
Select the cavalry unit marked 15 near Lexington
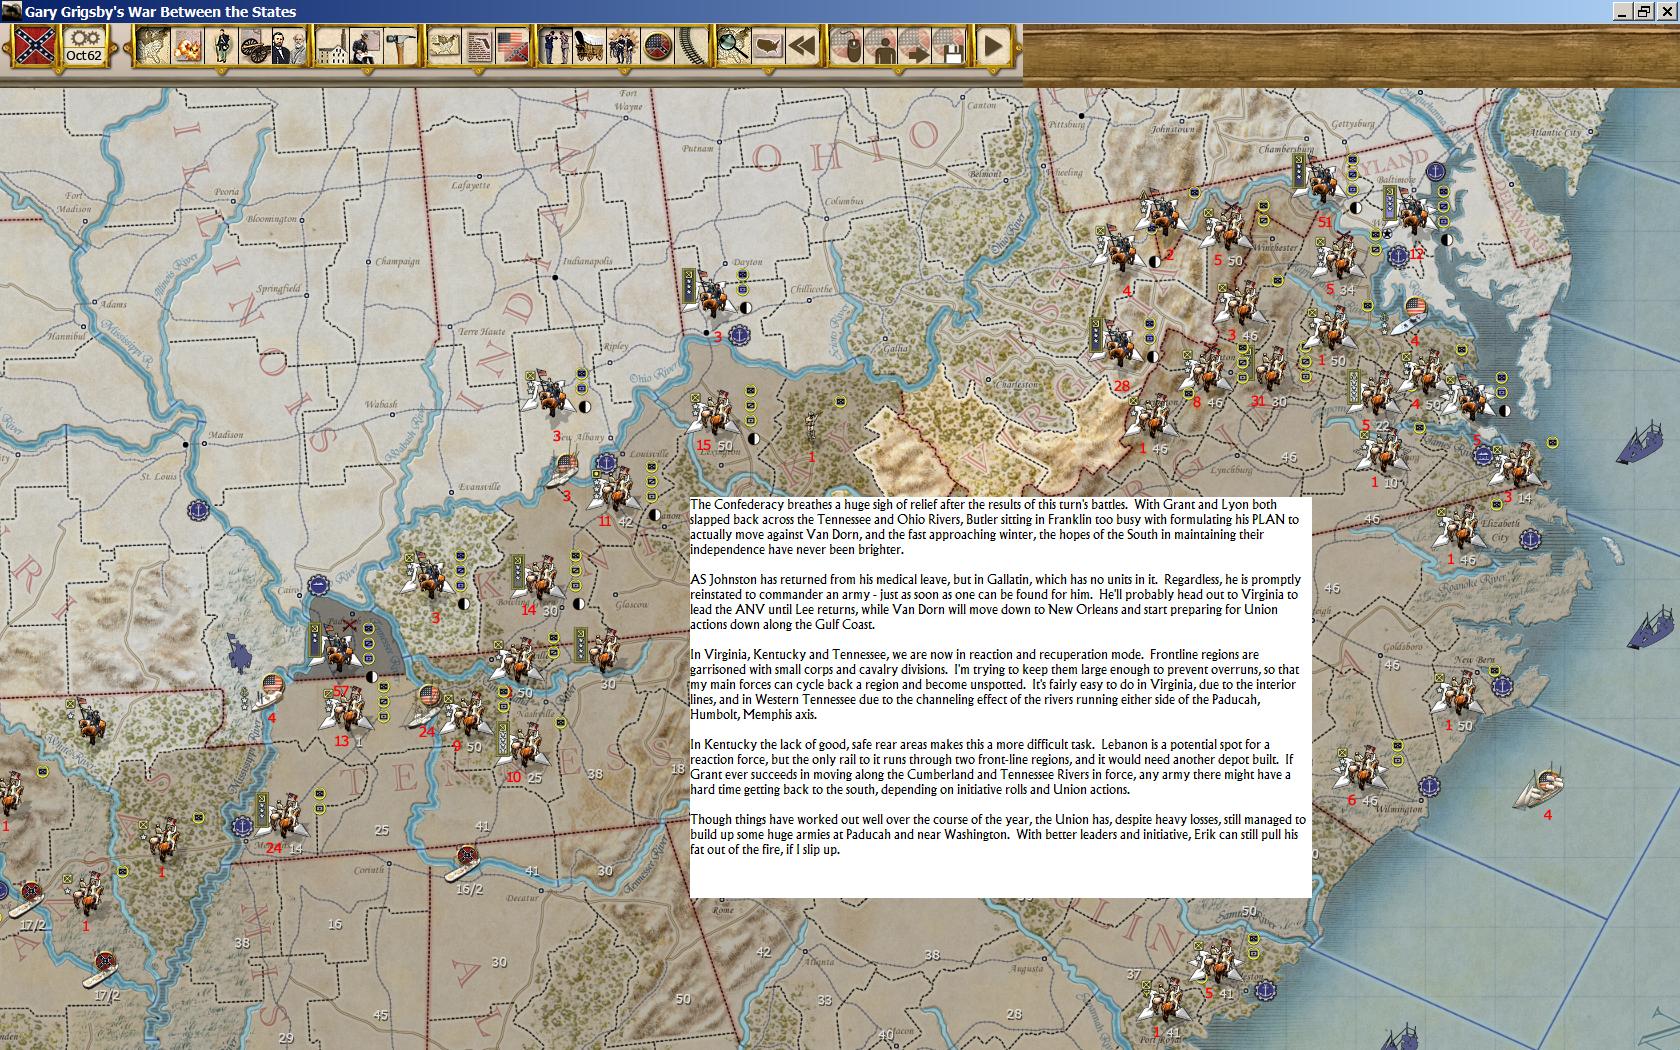(713, 414)
